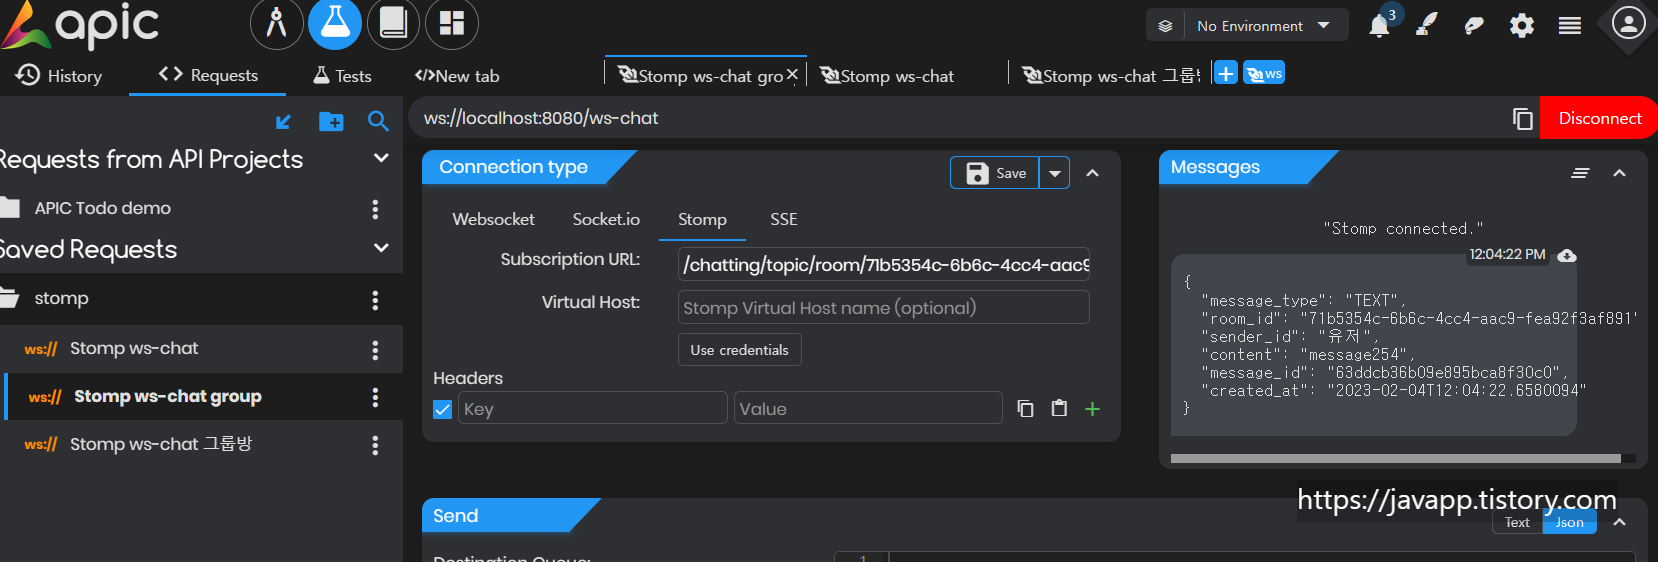Select Websocket connection type

[x=493, y=219]
